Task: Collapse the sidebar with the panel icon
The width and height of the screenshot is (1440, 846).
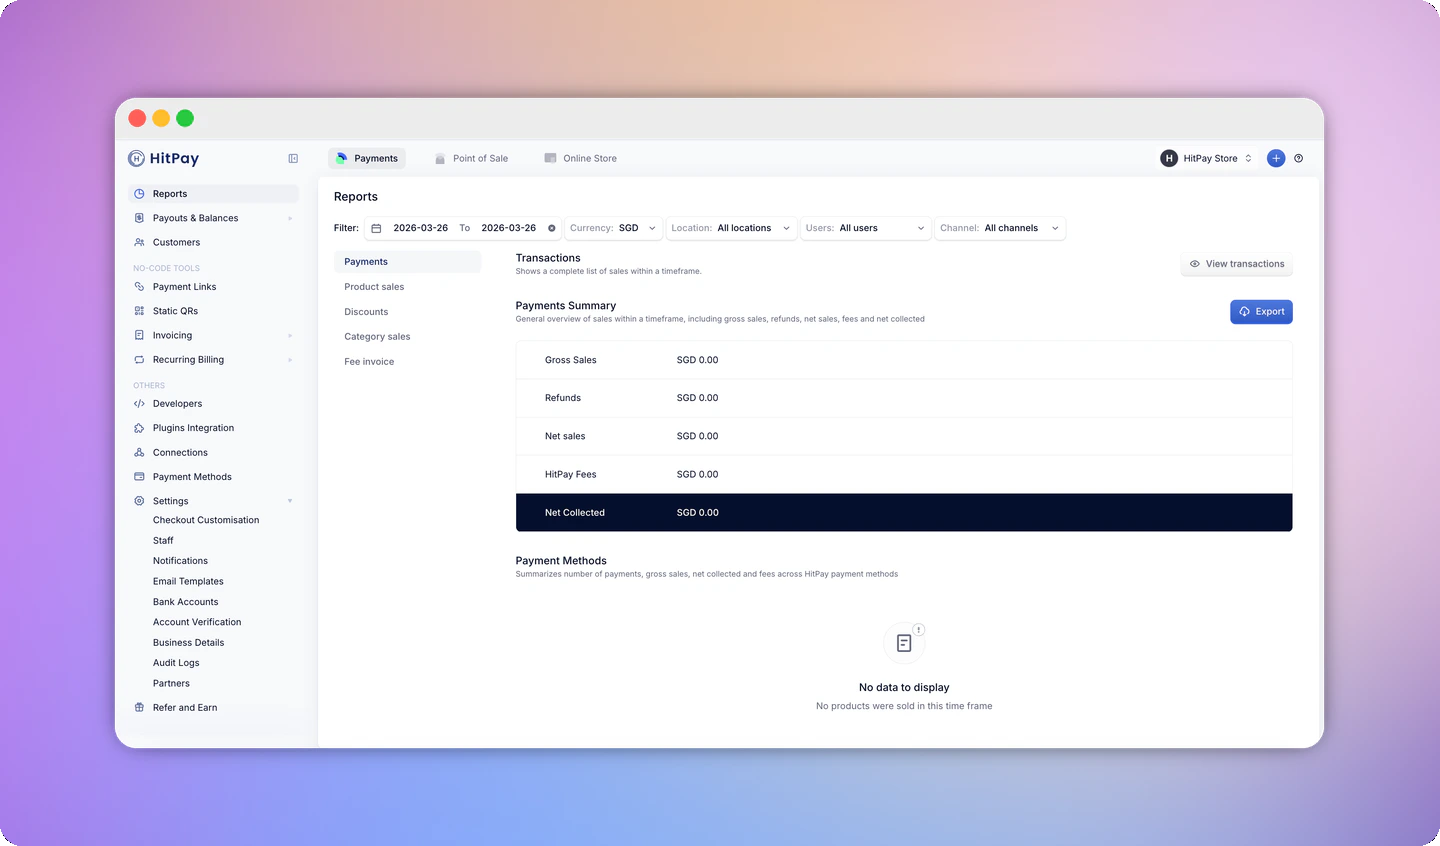Action: coord(293,158)
